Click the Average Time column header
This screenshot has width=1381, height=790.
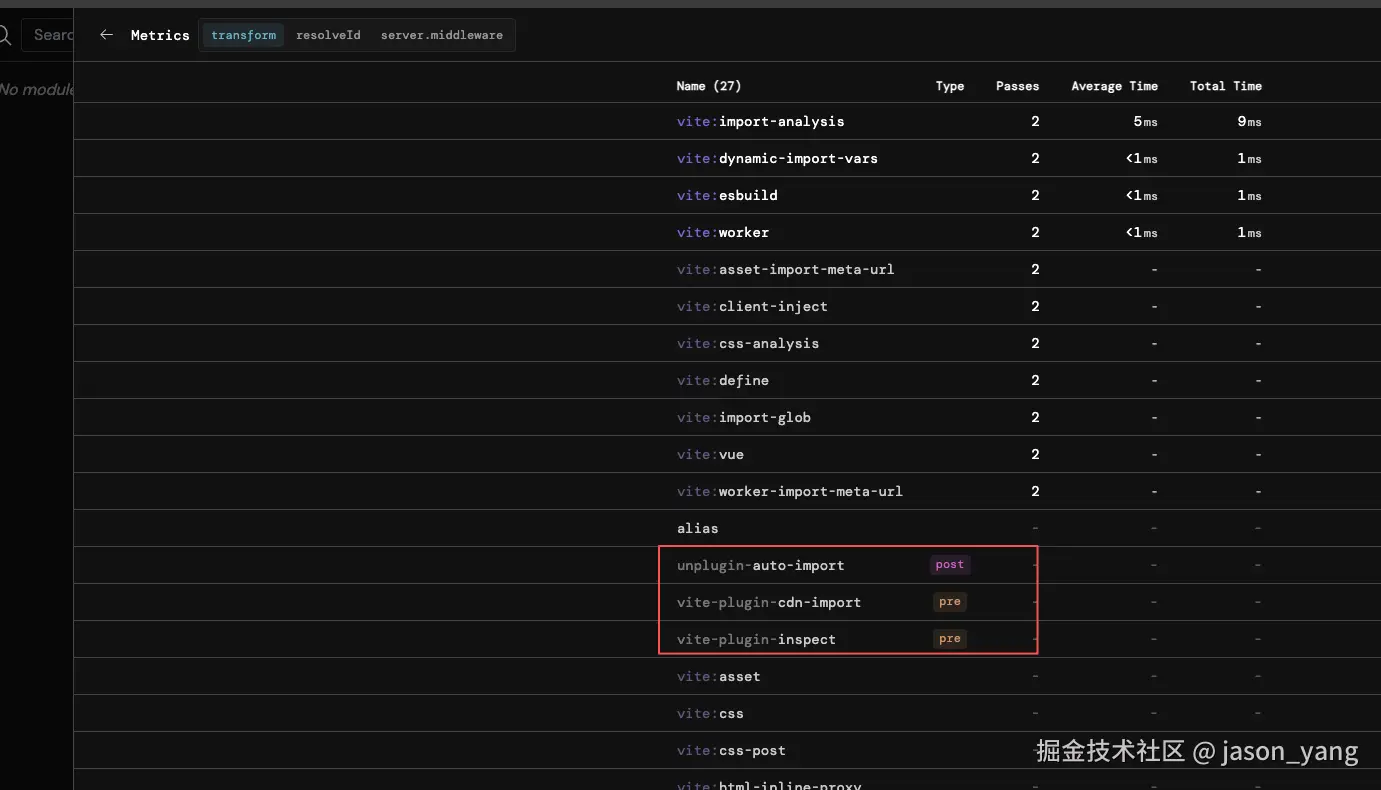(1114, 86)
